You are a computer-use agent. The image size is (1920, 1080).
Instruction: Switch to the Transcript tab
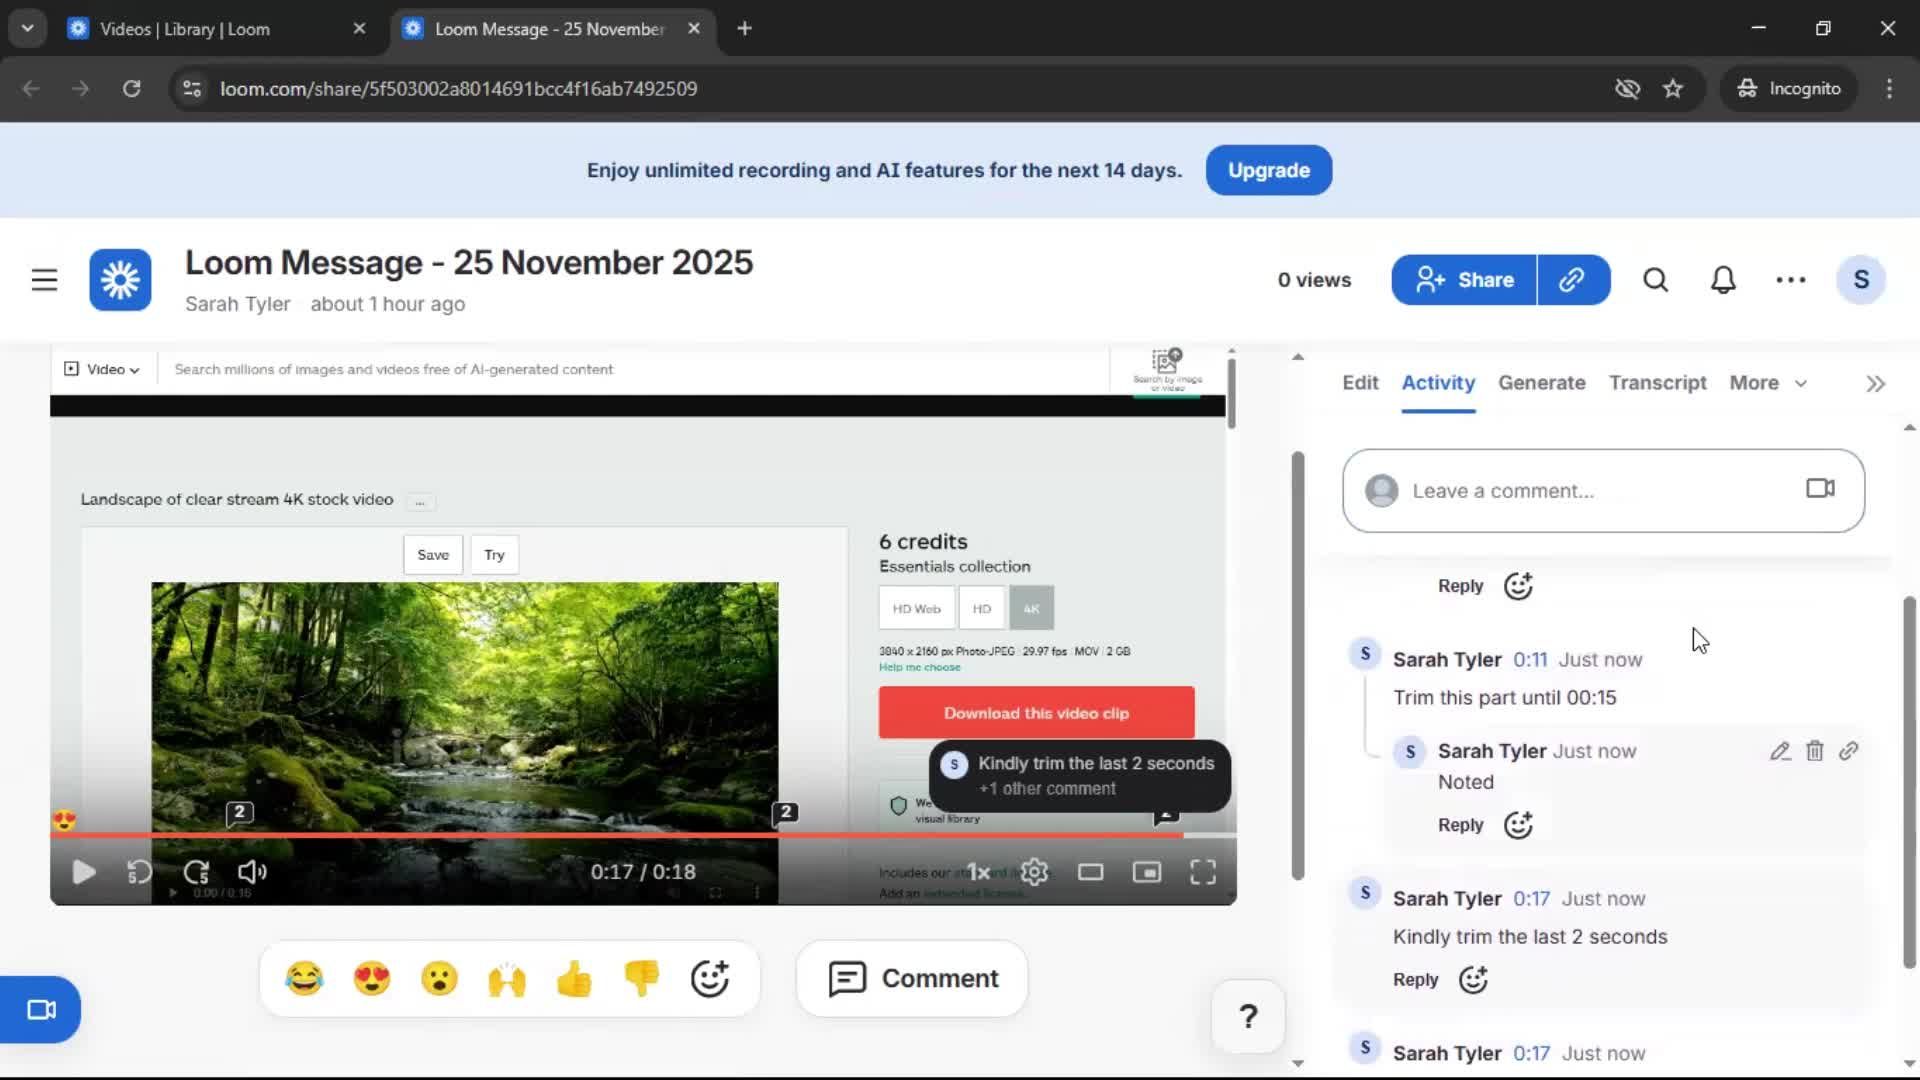(x=1657, y=383)
